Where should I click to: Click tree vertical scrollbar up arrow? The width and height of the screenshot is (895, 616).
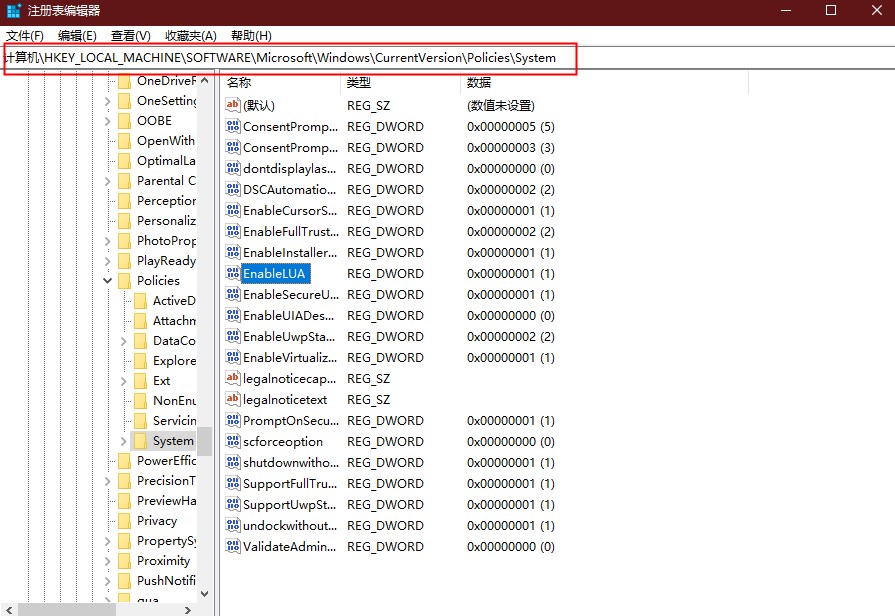point(204,81)
